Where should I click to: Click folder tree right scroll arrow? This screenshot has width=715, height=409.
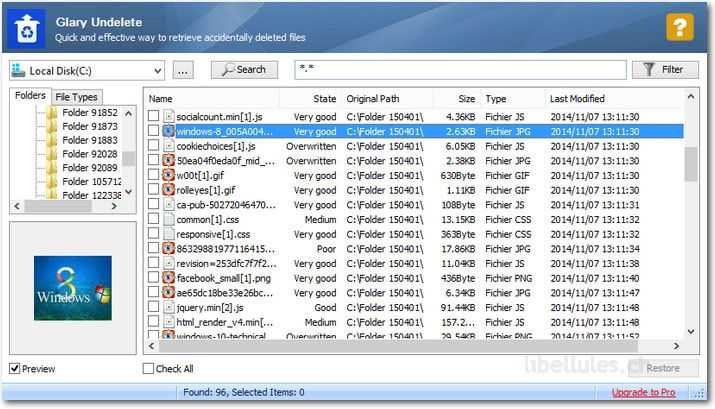click(x=114, y=206)
